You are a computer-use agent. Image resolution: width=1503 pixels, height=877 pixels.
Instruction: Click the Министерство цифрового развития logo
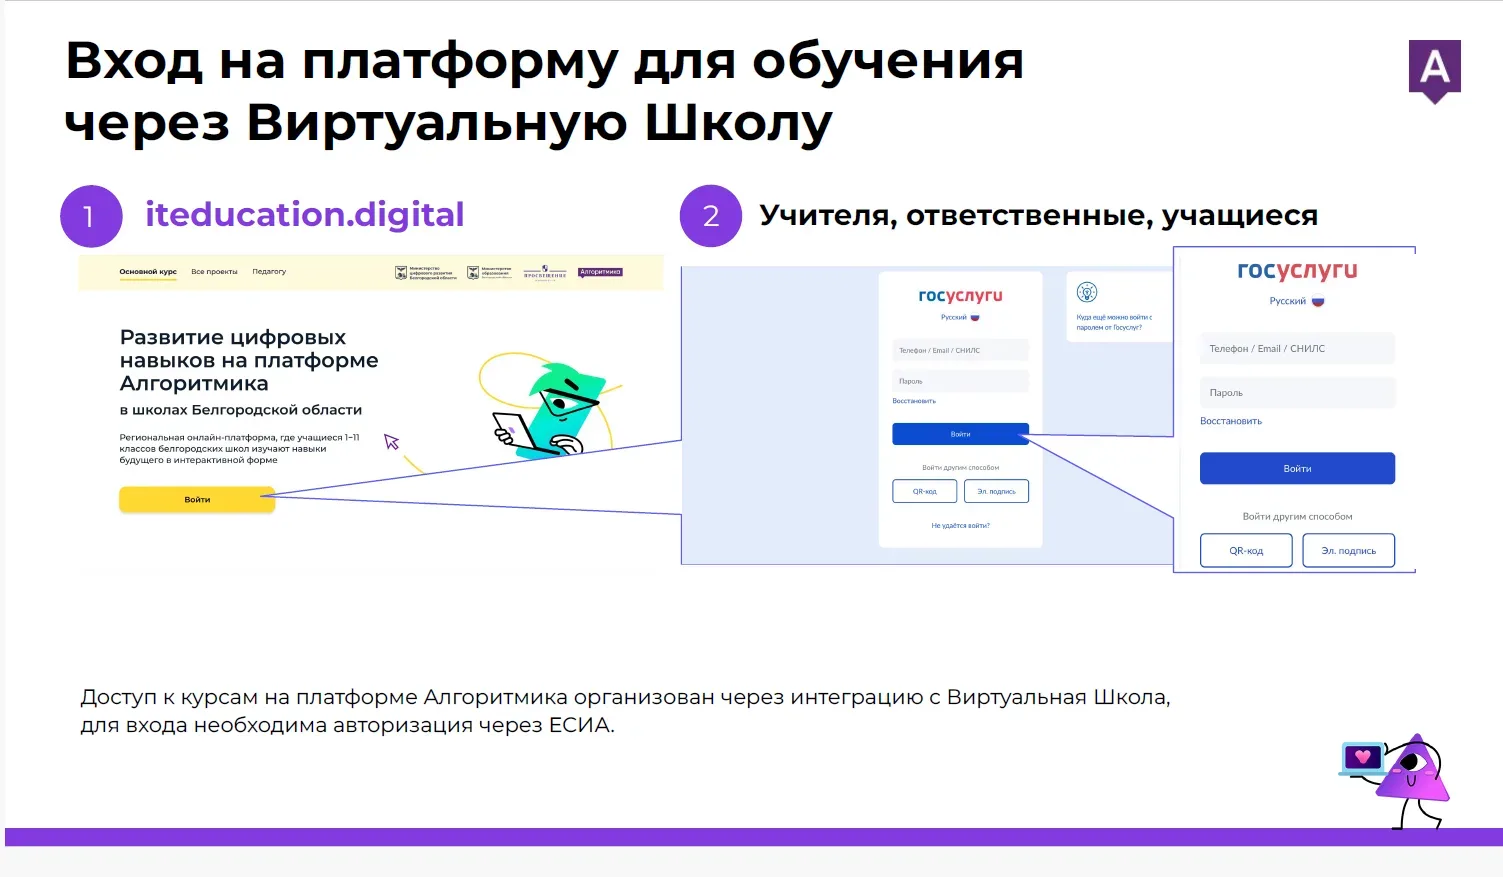coord(426,272)
